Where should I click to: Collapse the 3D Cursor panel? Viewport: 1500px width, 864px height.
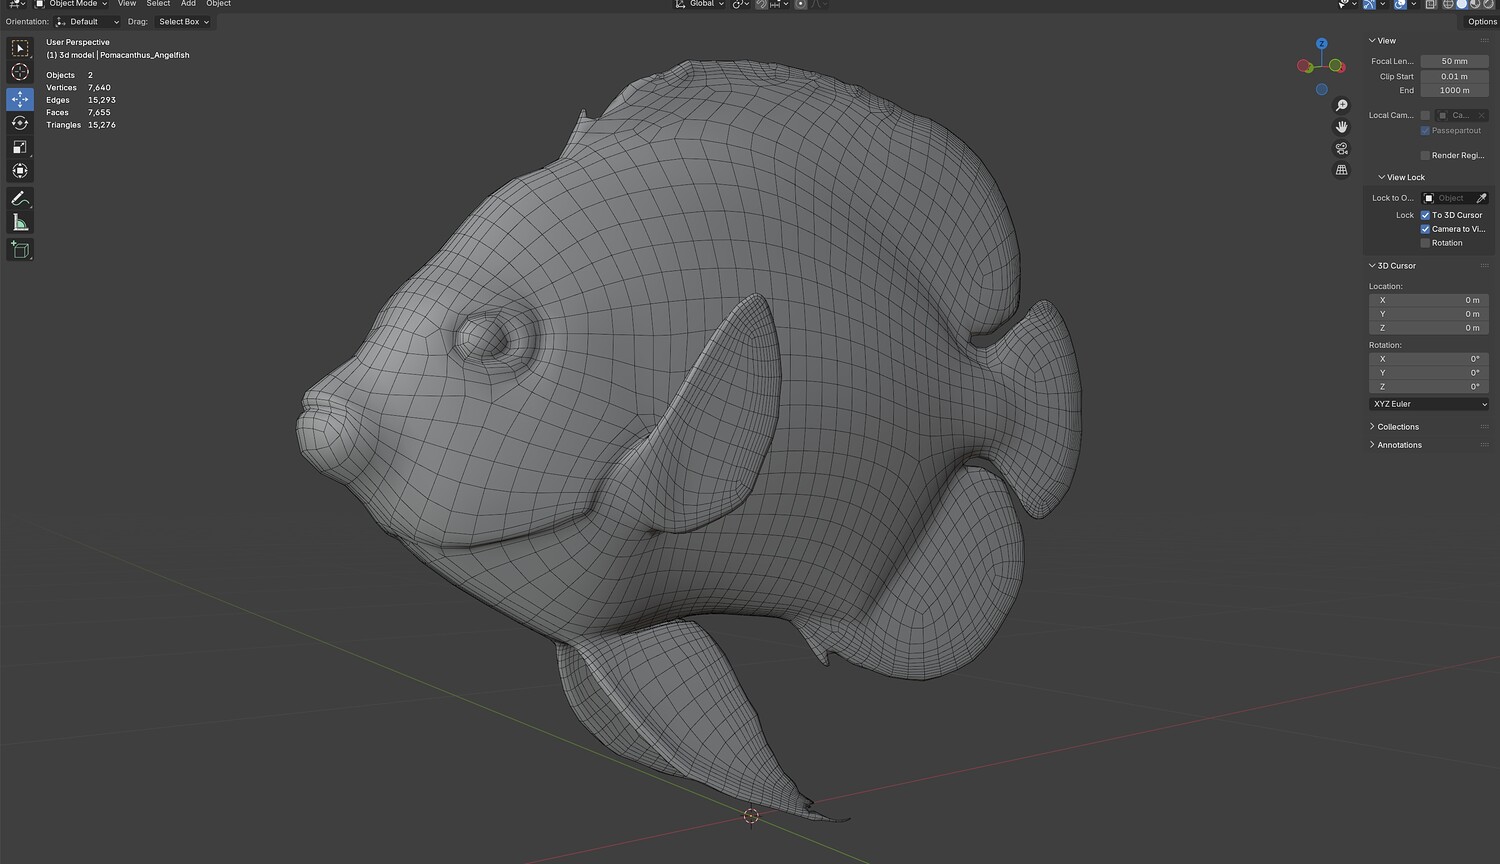tap(1372, 266)
